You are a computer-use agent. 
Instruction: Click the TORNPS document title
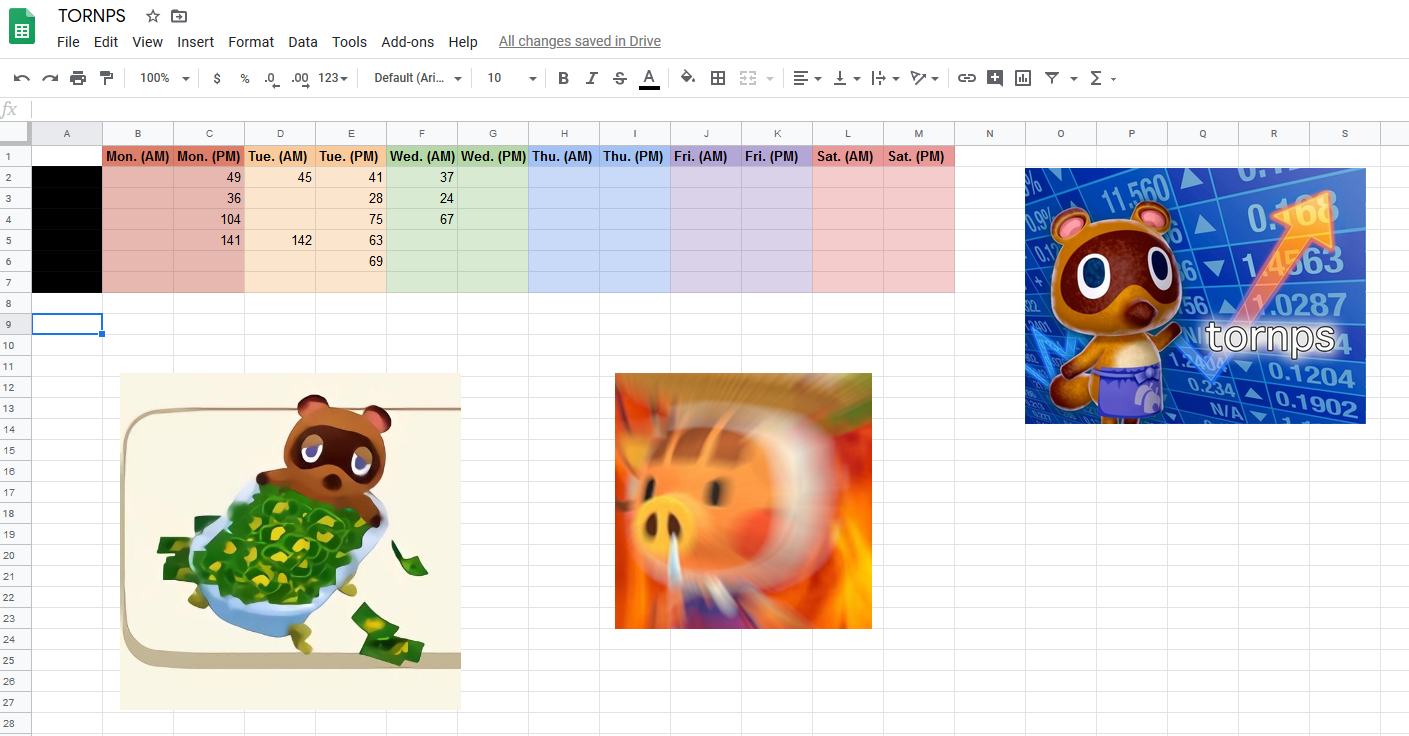coord(92,16)
